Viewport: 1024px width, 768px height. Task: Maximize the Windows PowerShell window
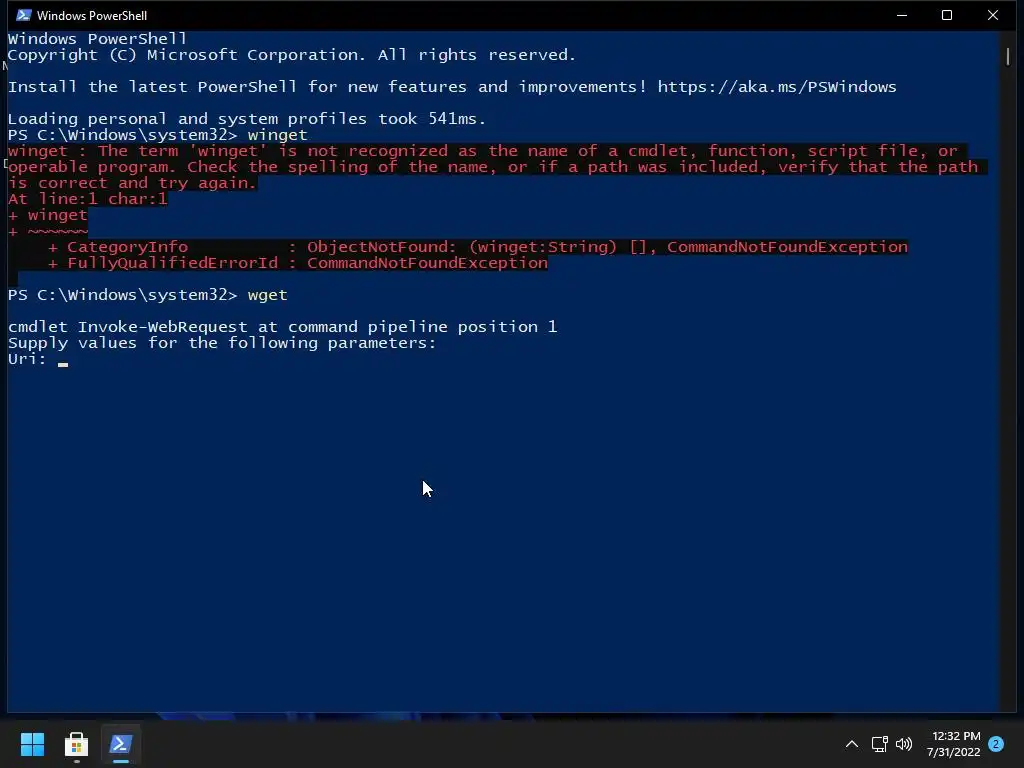coord(947,15)
